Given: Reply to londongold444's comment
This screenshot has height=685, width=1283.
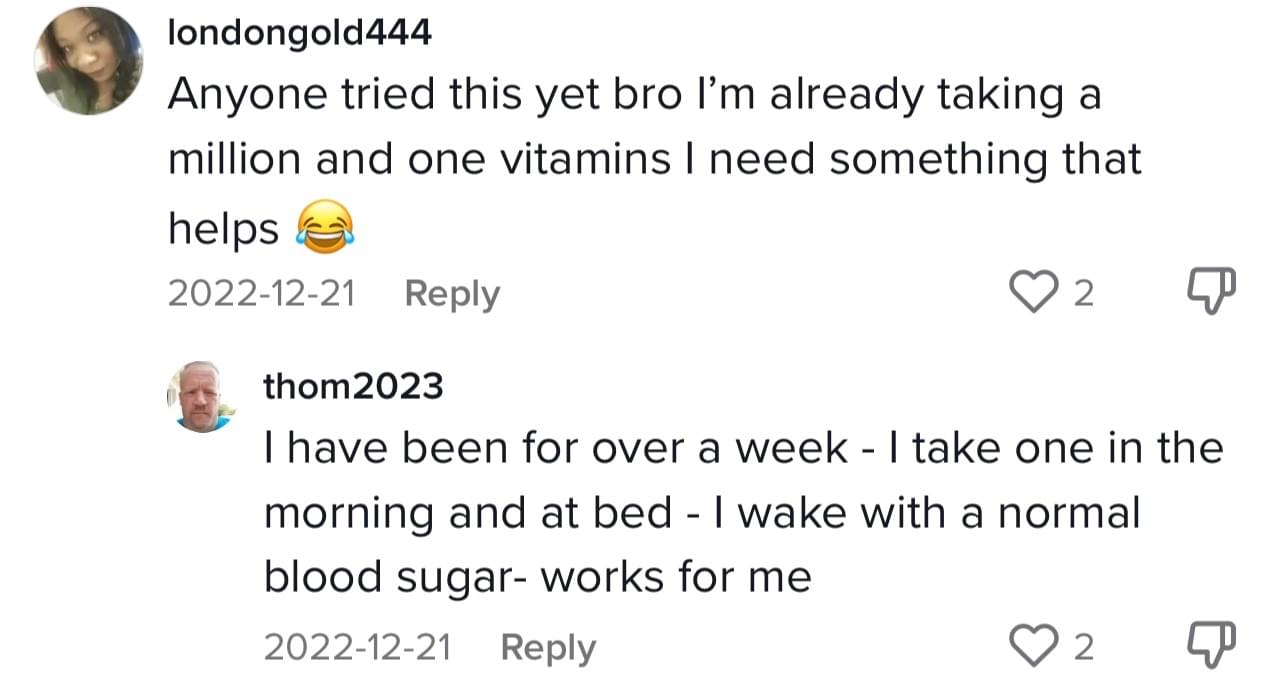Looking at the screenshot, I should (x=451, y=294).
